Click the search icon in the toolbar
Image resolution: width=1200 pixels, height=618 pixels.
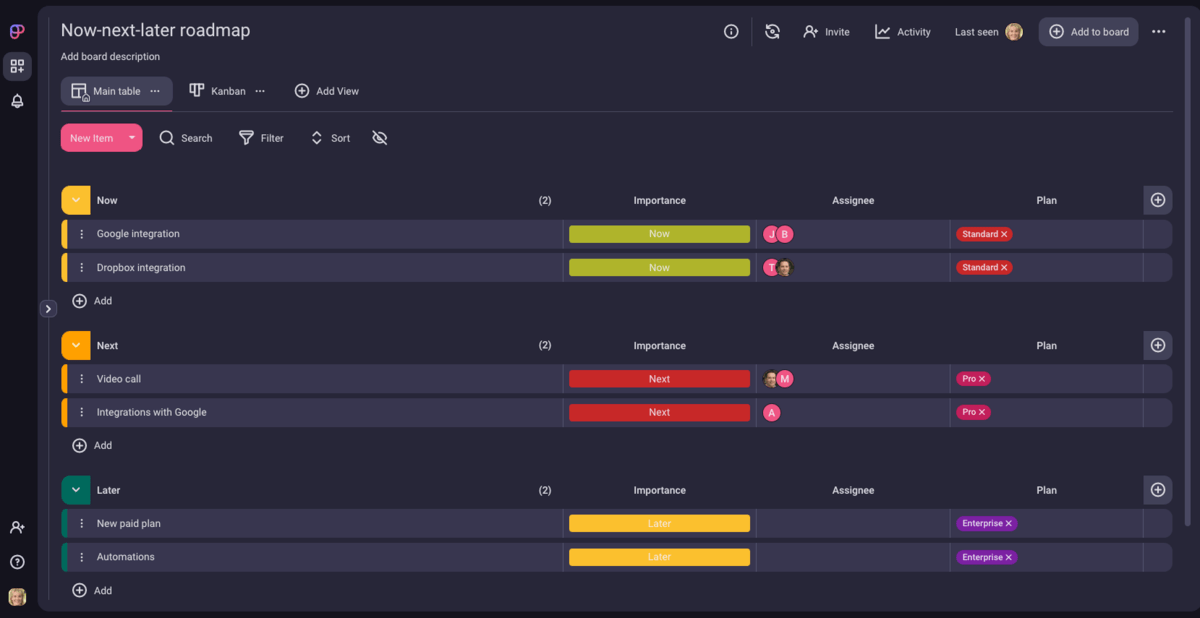(167, 138)
